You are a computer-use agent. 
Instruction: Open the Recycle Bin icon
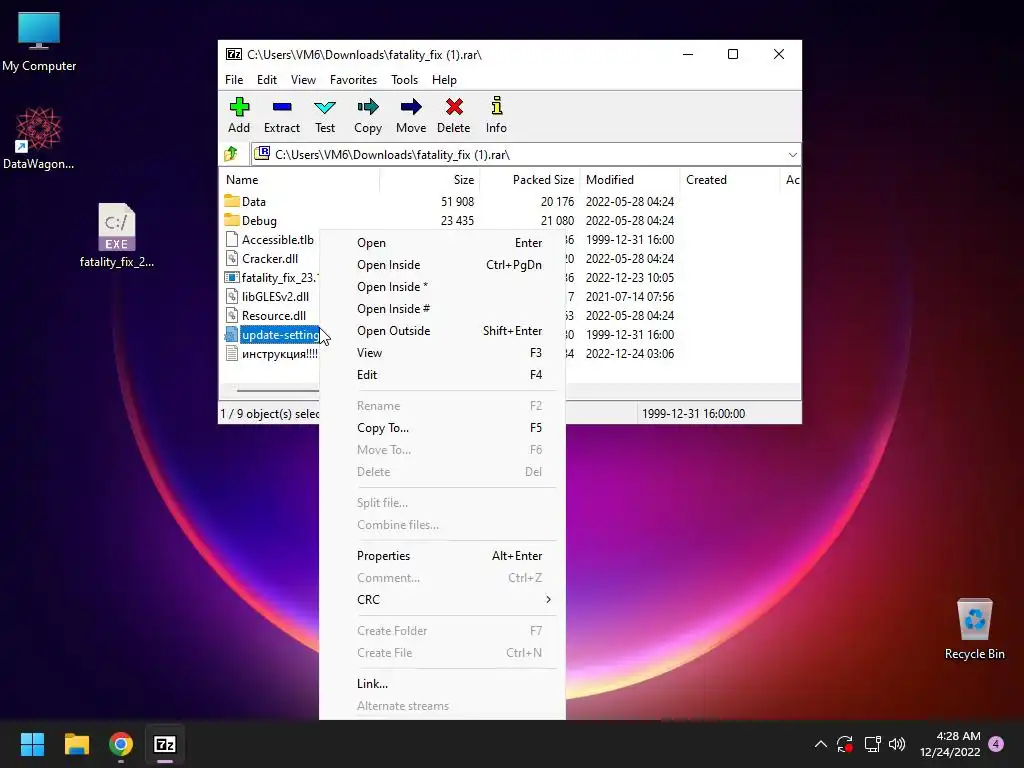[x=974, y=629]
